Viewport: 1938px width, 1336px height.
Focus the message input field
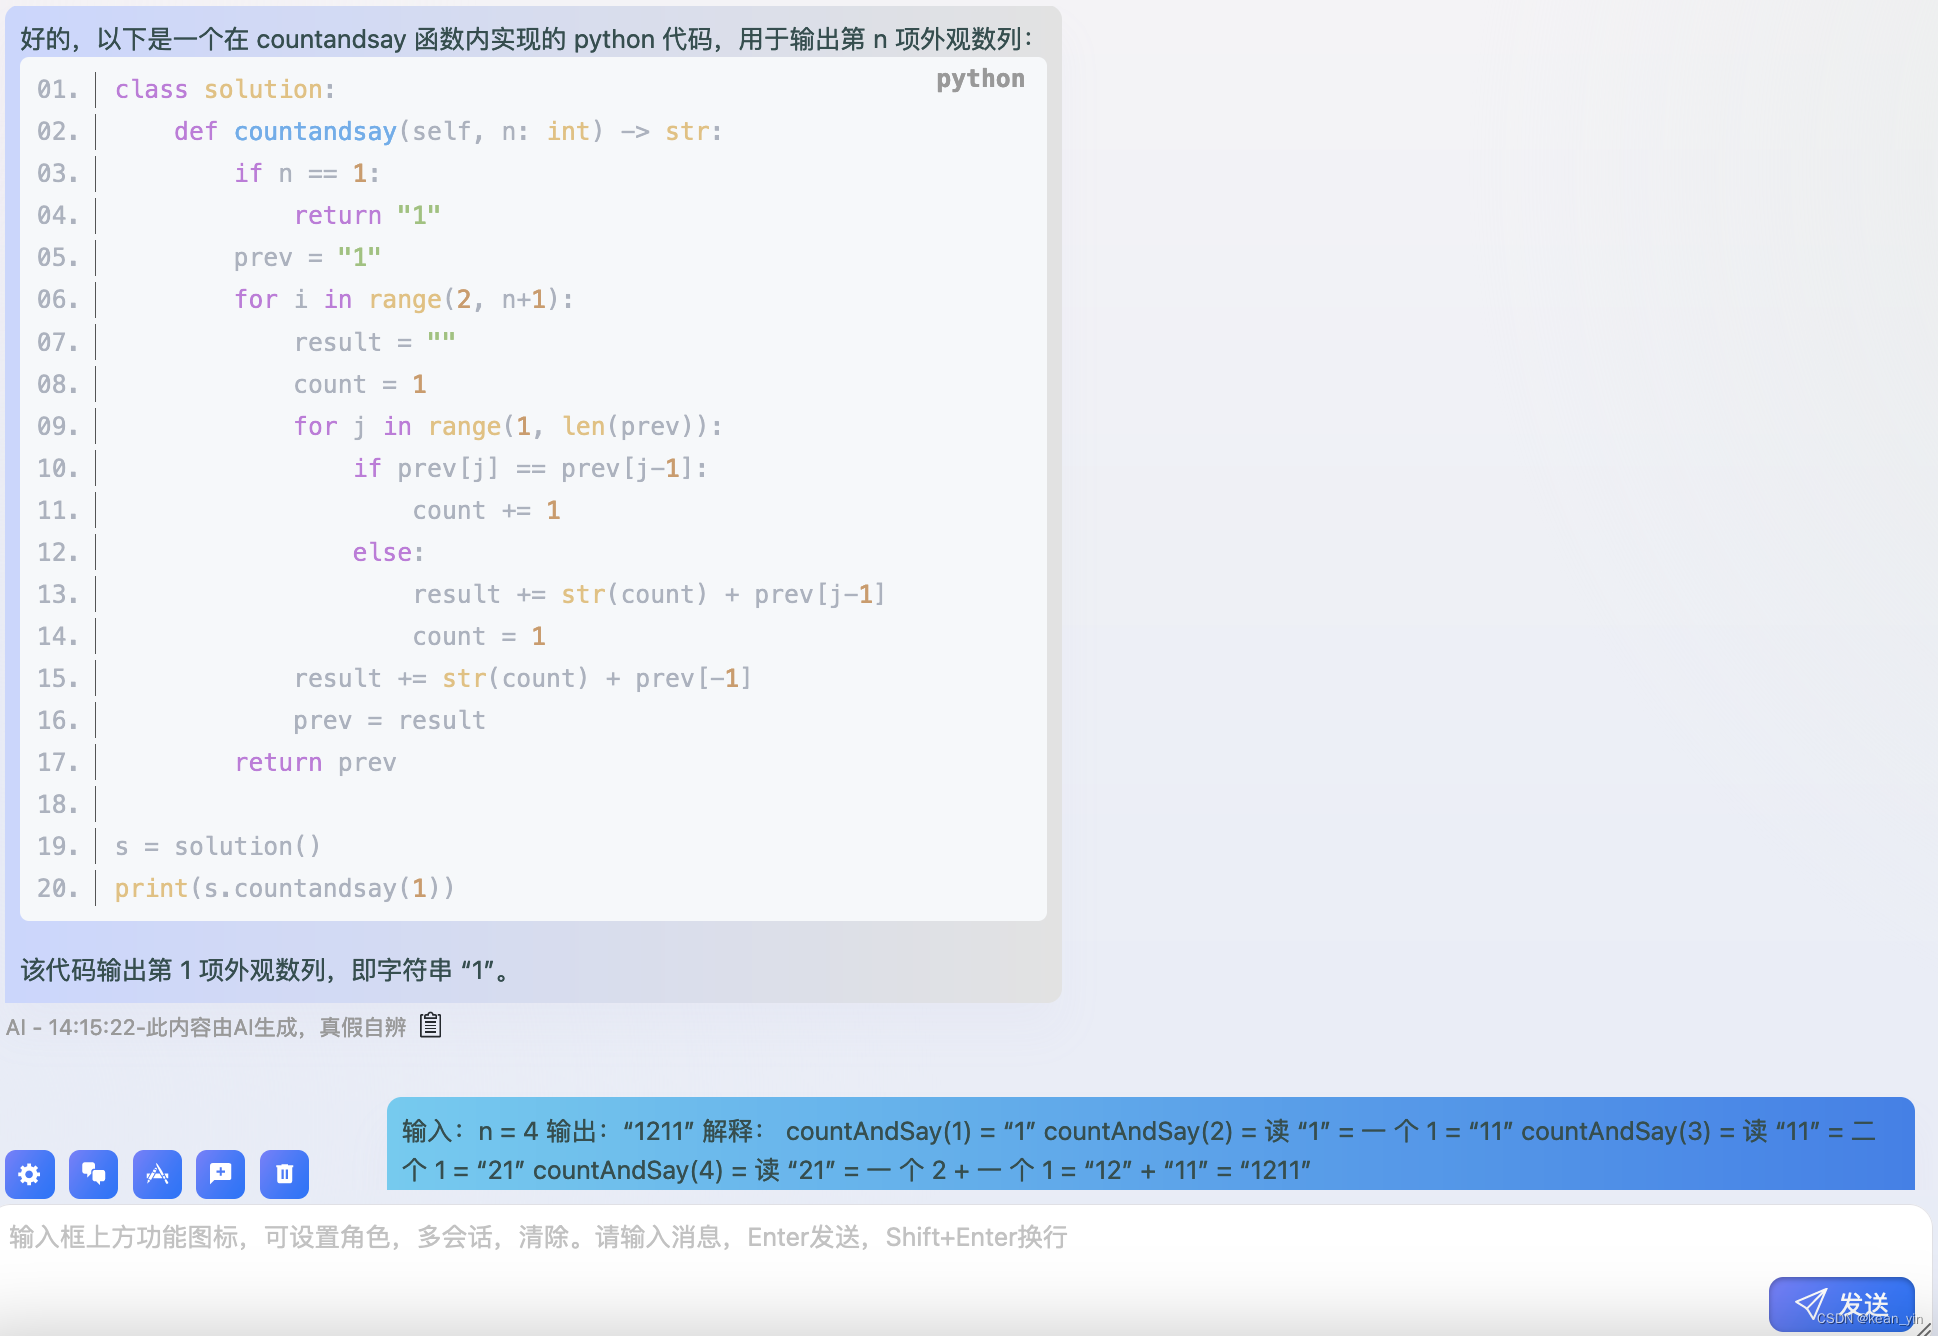pos(965,1270)
